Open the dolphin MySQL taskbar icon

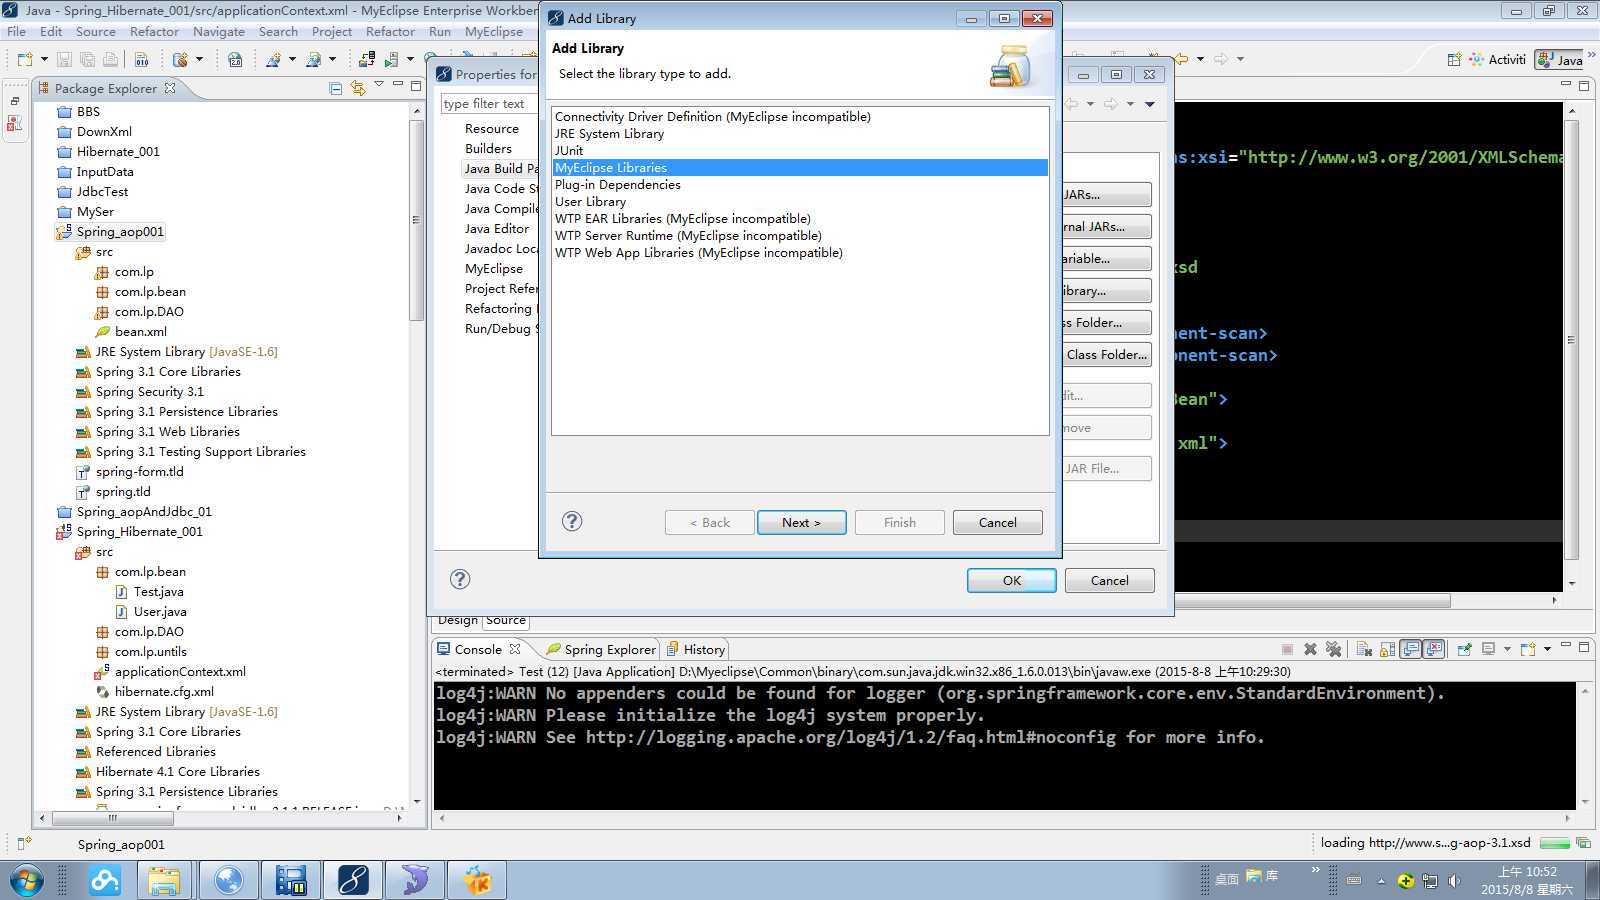pyautogui.click(x=414, y=881)
